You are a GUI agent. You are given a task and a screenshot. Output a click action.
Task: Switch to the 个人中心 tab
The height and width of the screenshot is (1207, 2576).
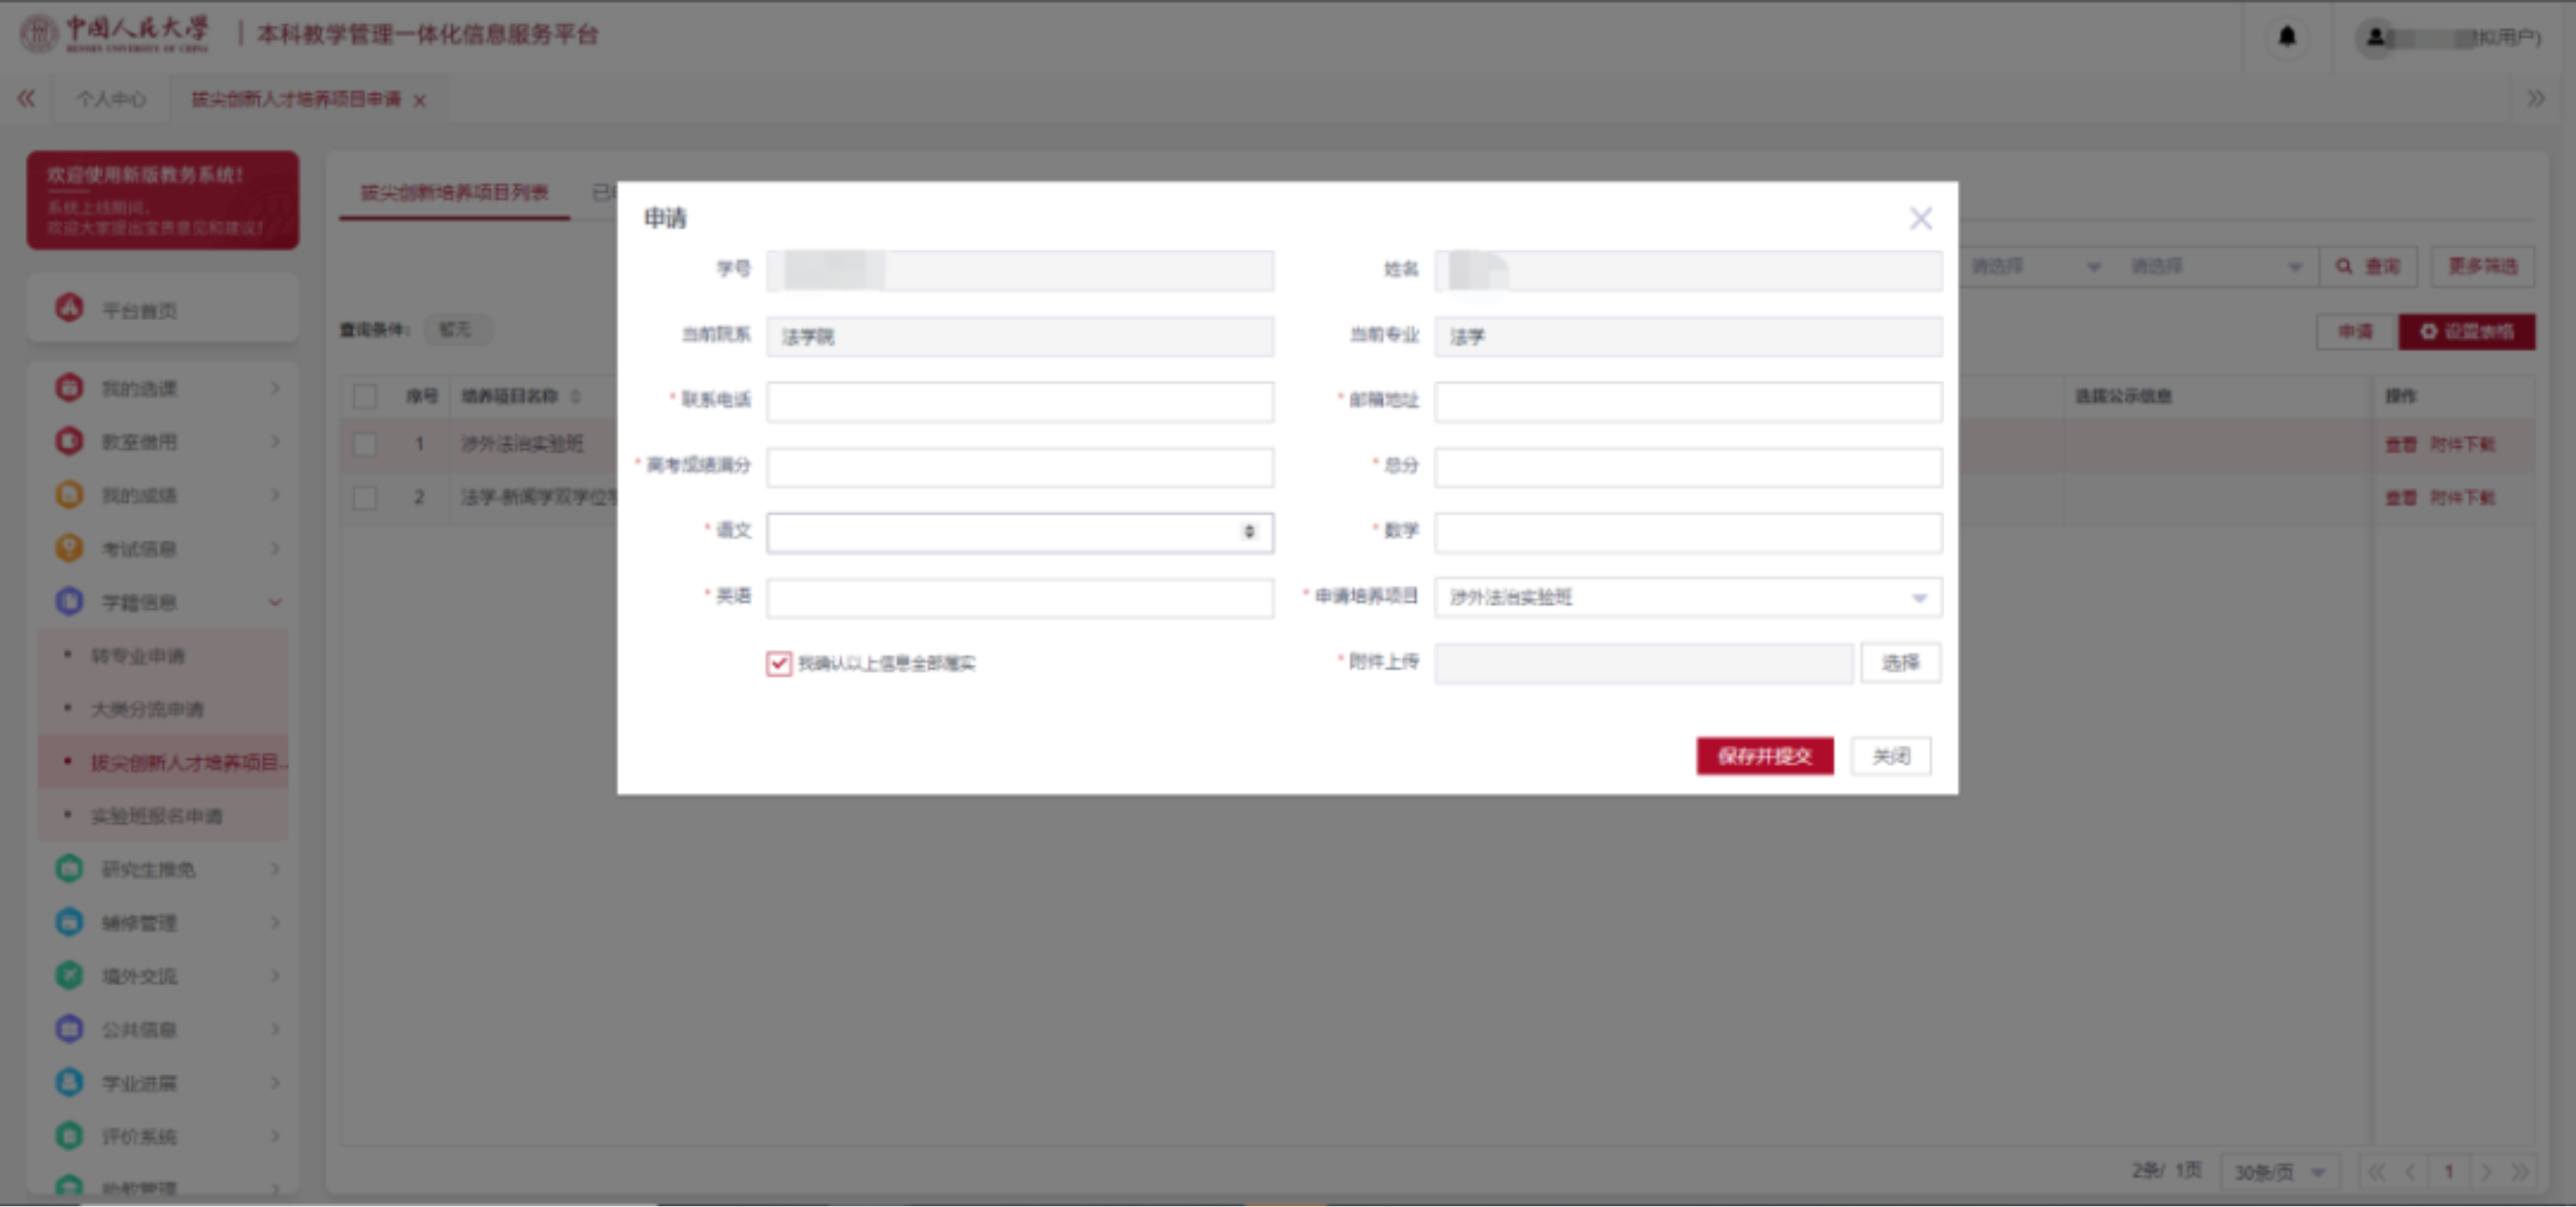111,99
